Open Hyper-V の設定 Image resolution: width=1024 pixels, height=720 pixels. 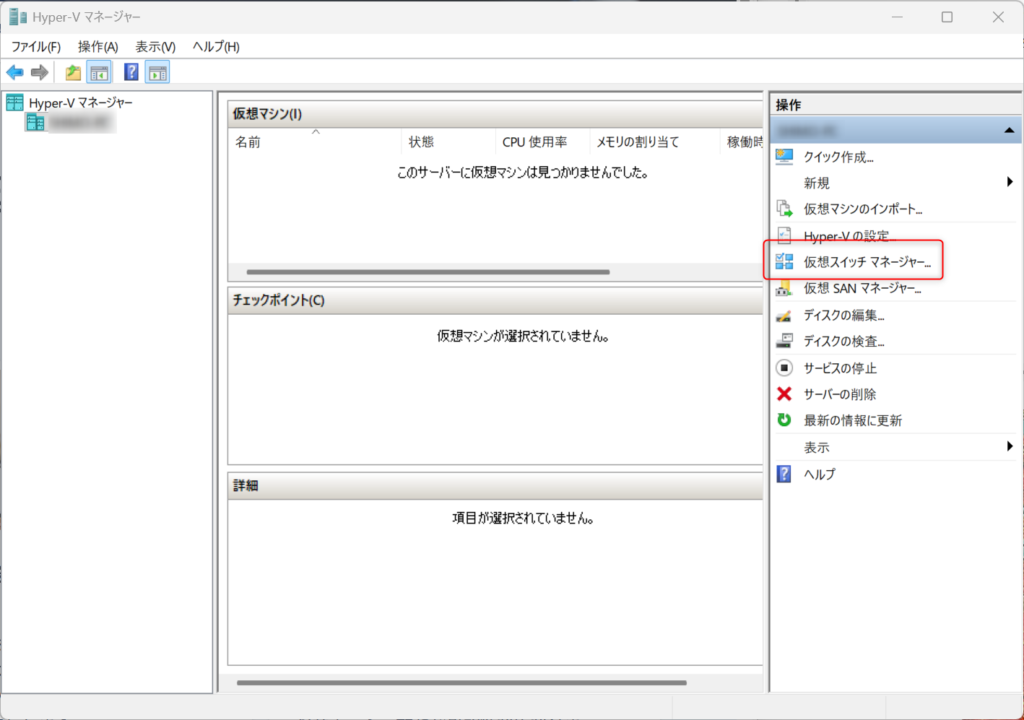tap(845, 236)
